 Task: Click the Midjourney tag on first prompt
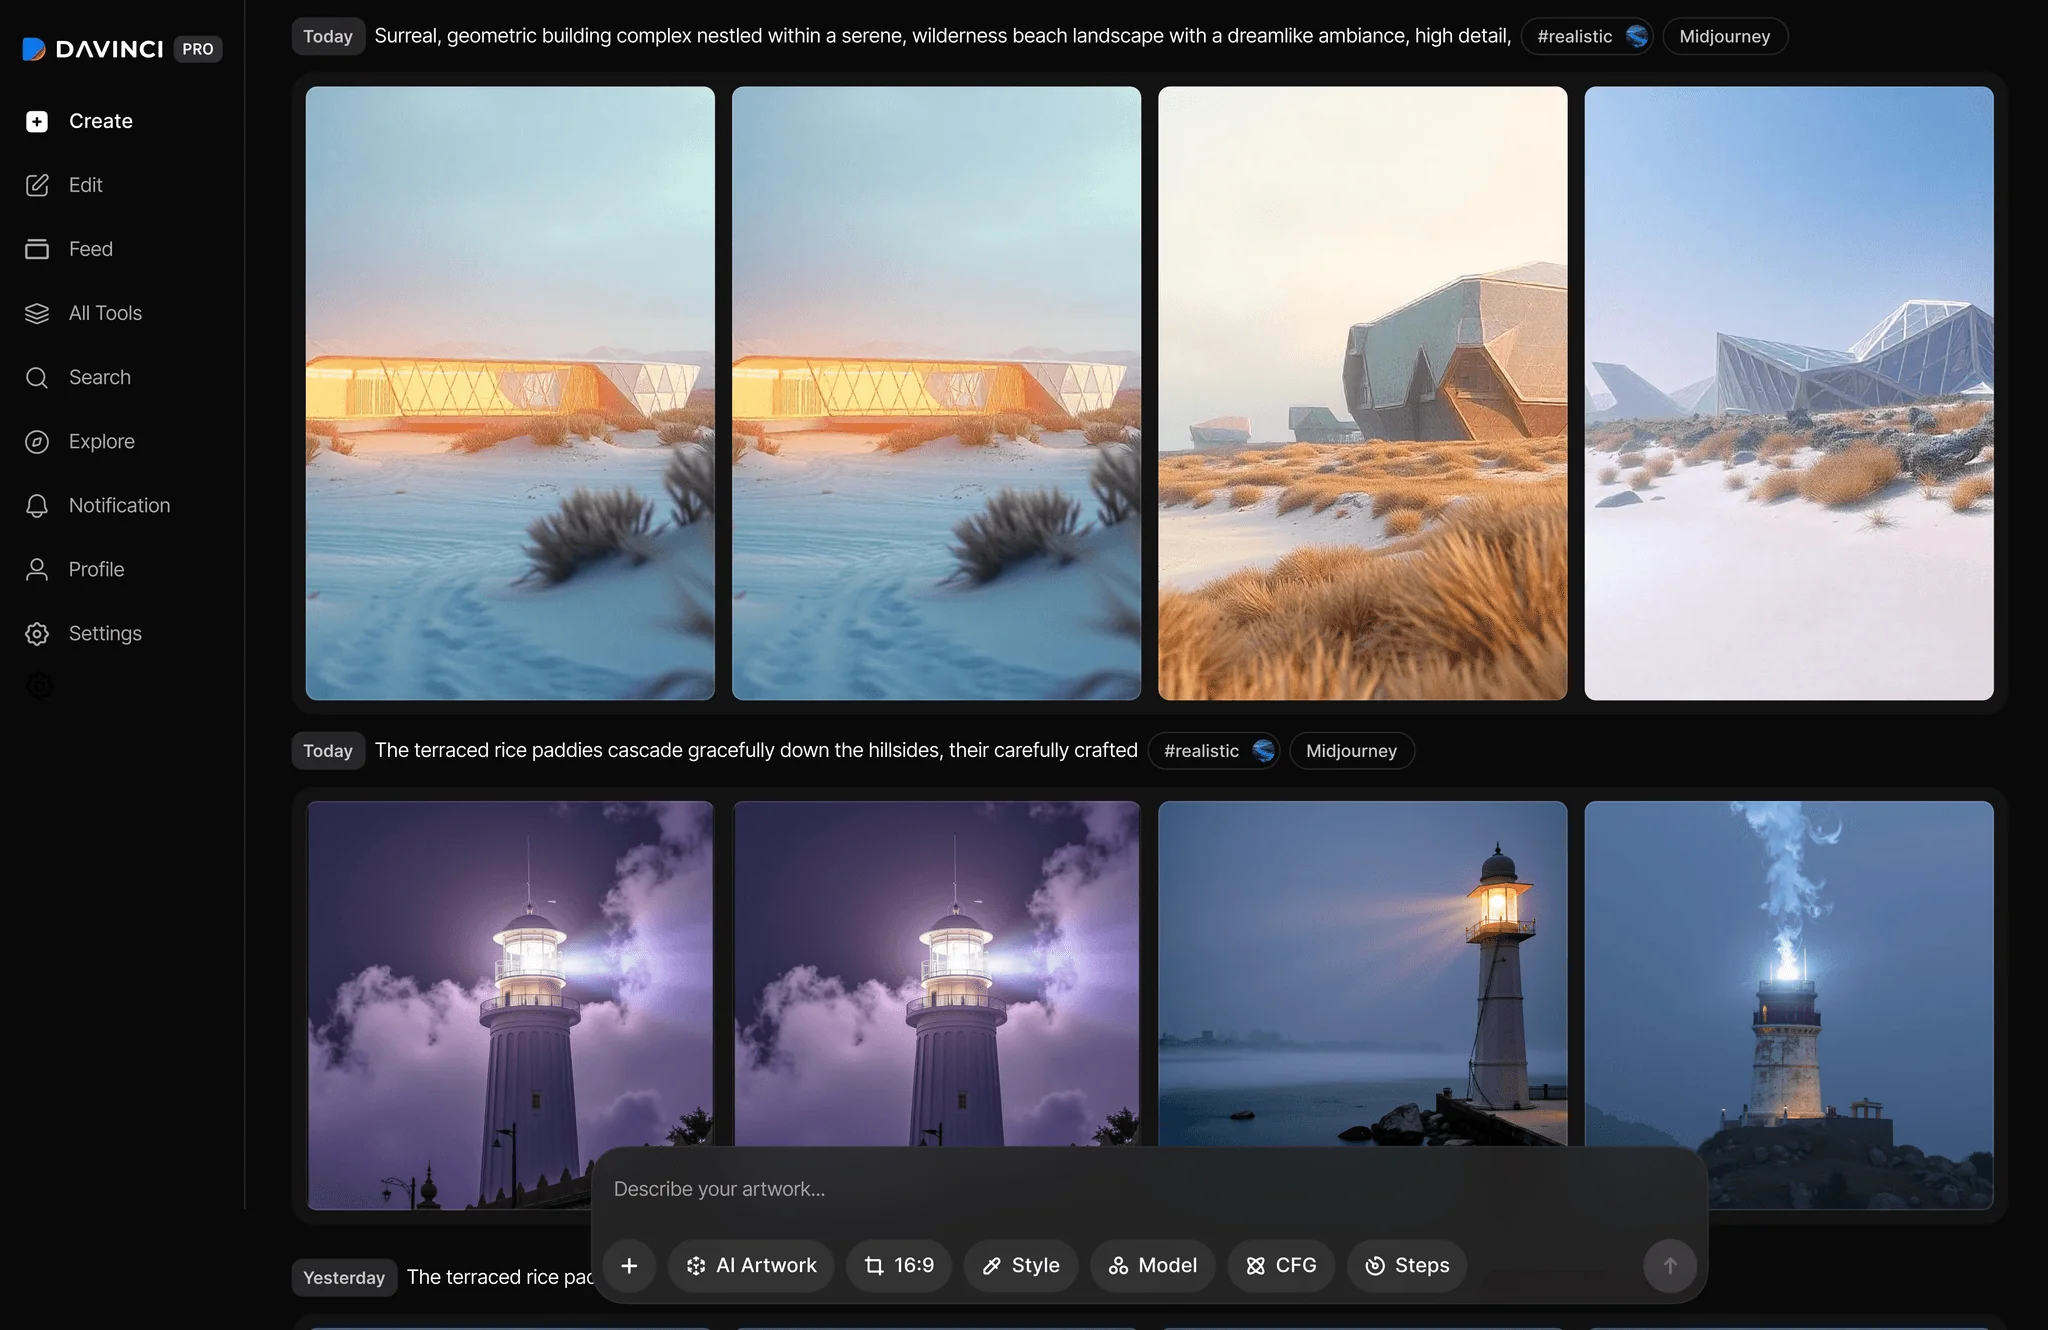(x=1724, y=36)
